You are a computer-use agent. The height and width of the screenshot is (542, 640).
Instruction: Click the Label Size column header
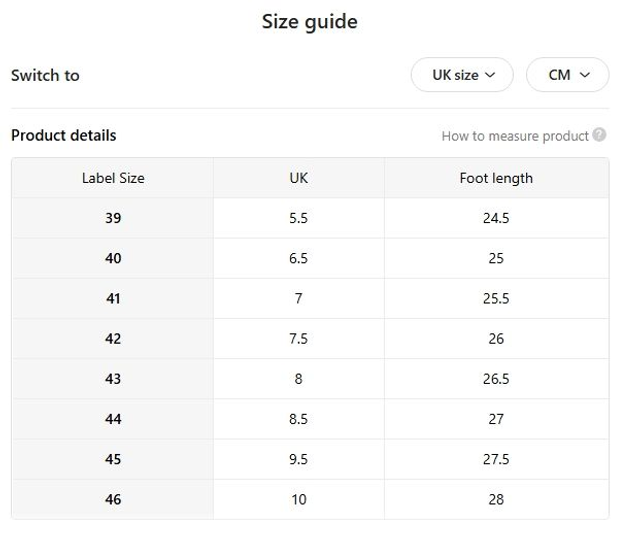[x=113, y=178]
